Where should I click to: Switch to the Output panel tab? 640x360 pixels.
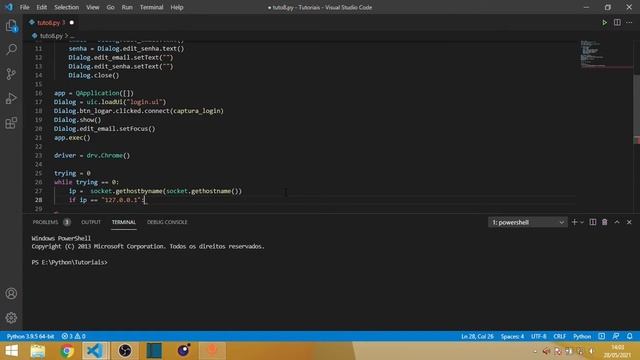click(x=91, y=222)
